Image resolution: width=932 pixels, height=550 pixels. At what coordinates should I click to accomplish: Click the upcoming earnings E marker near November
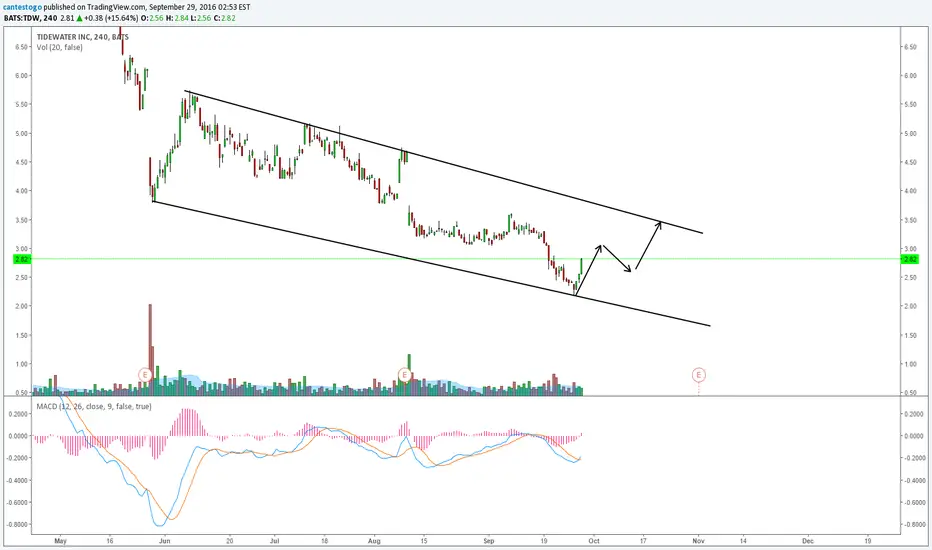coord(698,375)
